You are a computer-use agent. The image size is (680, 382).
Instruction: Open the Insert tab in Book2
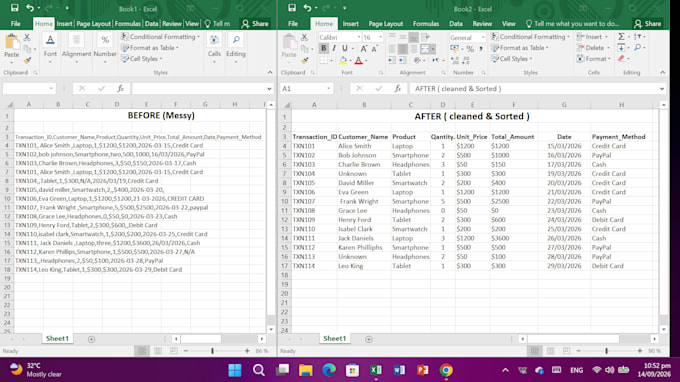350,24
